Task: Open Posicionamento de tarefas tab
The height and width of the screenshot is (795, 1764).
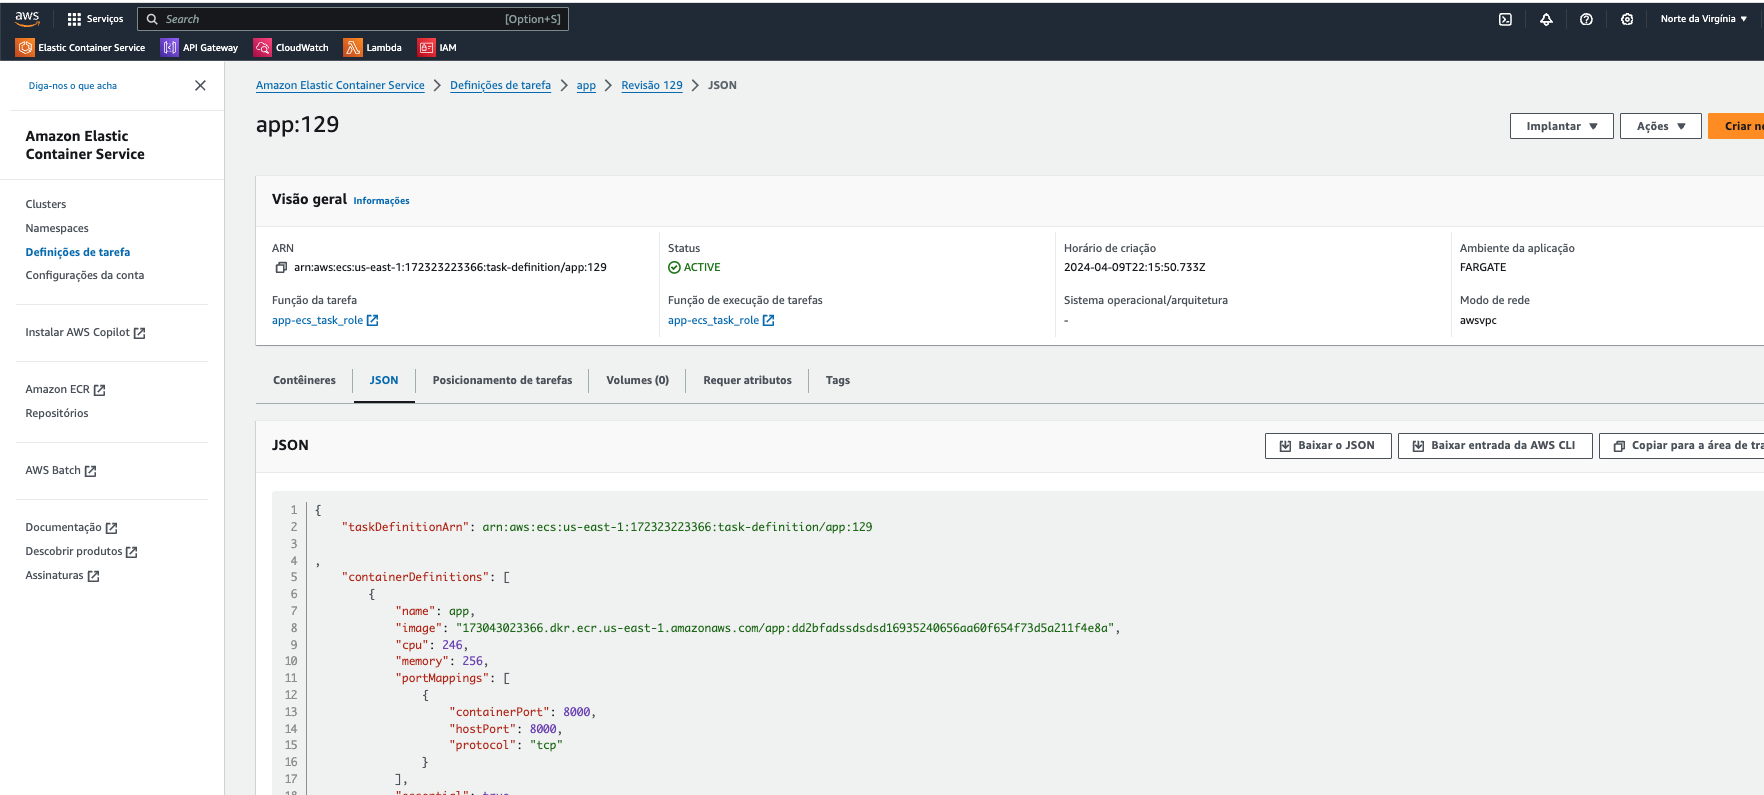Action: pyautogui.click(x=502, y=380)
